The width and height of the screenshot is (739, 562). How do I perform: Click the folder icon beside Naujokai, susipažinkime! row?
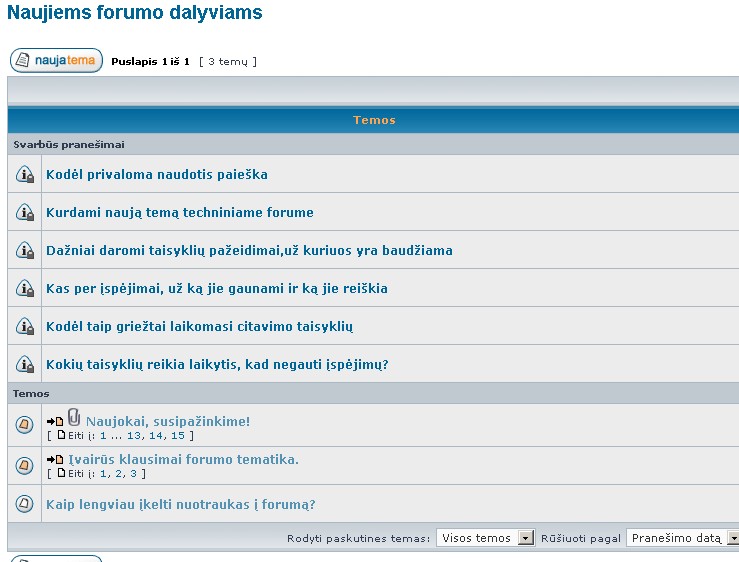click(x=26, y=424)
